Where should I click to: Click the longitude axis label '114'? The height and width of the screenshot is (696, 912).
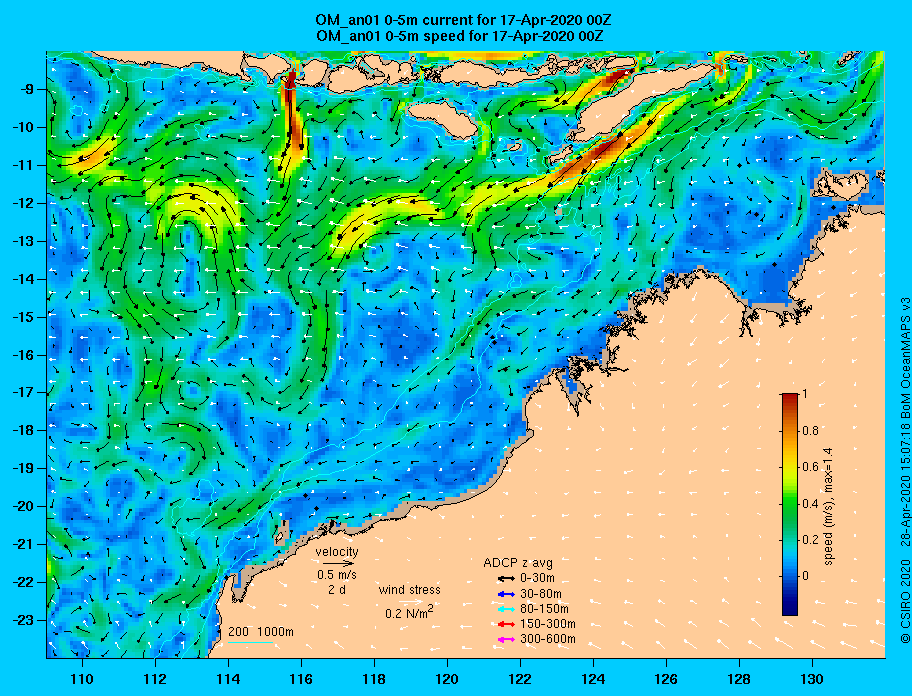tap(228, 679)
